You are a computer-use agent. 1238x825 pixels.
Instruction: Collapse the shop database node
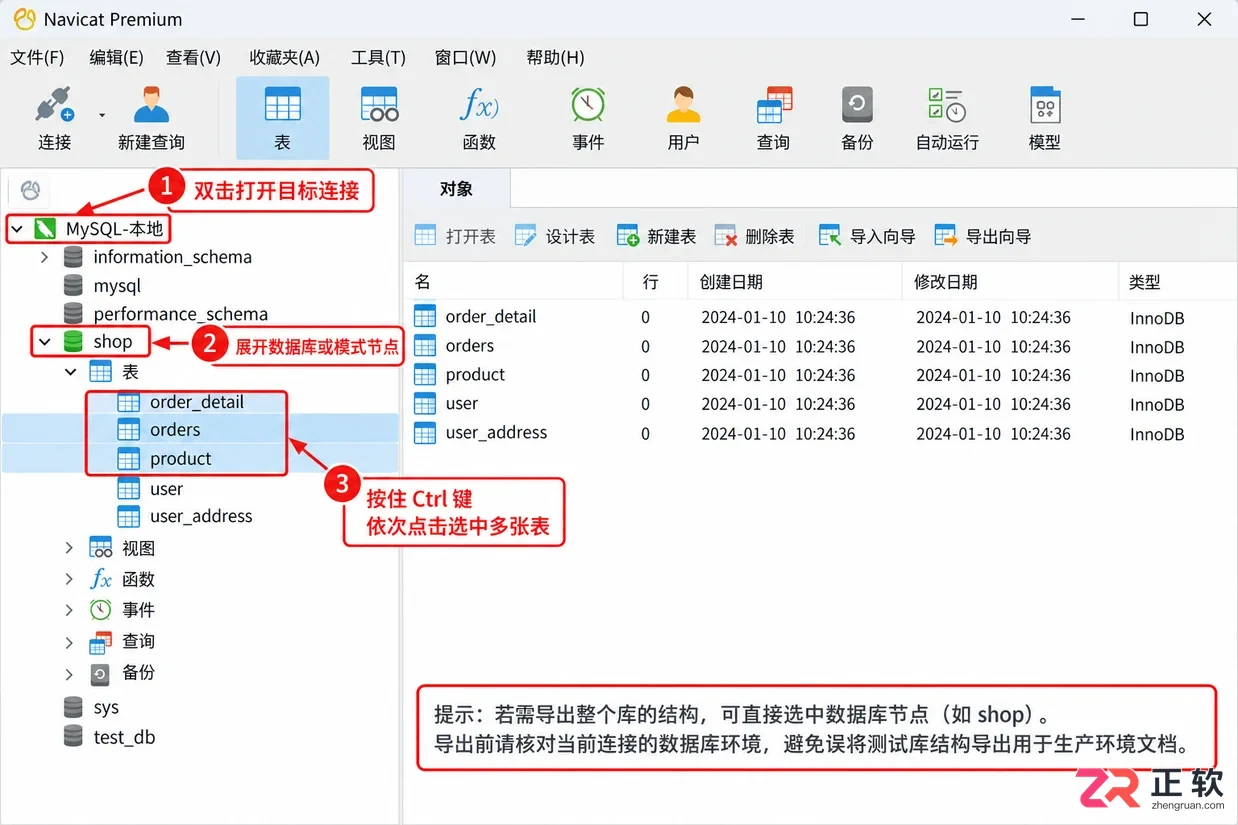tap(44, 342)
